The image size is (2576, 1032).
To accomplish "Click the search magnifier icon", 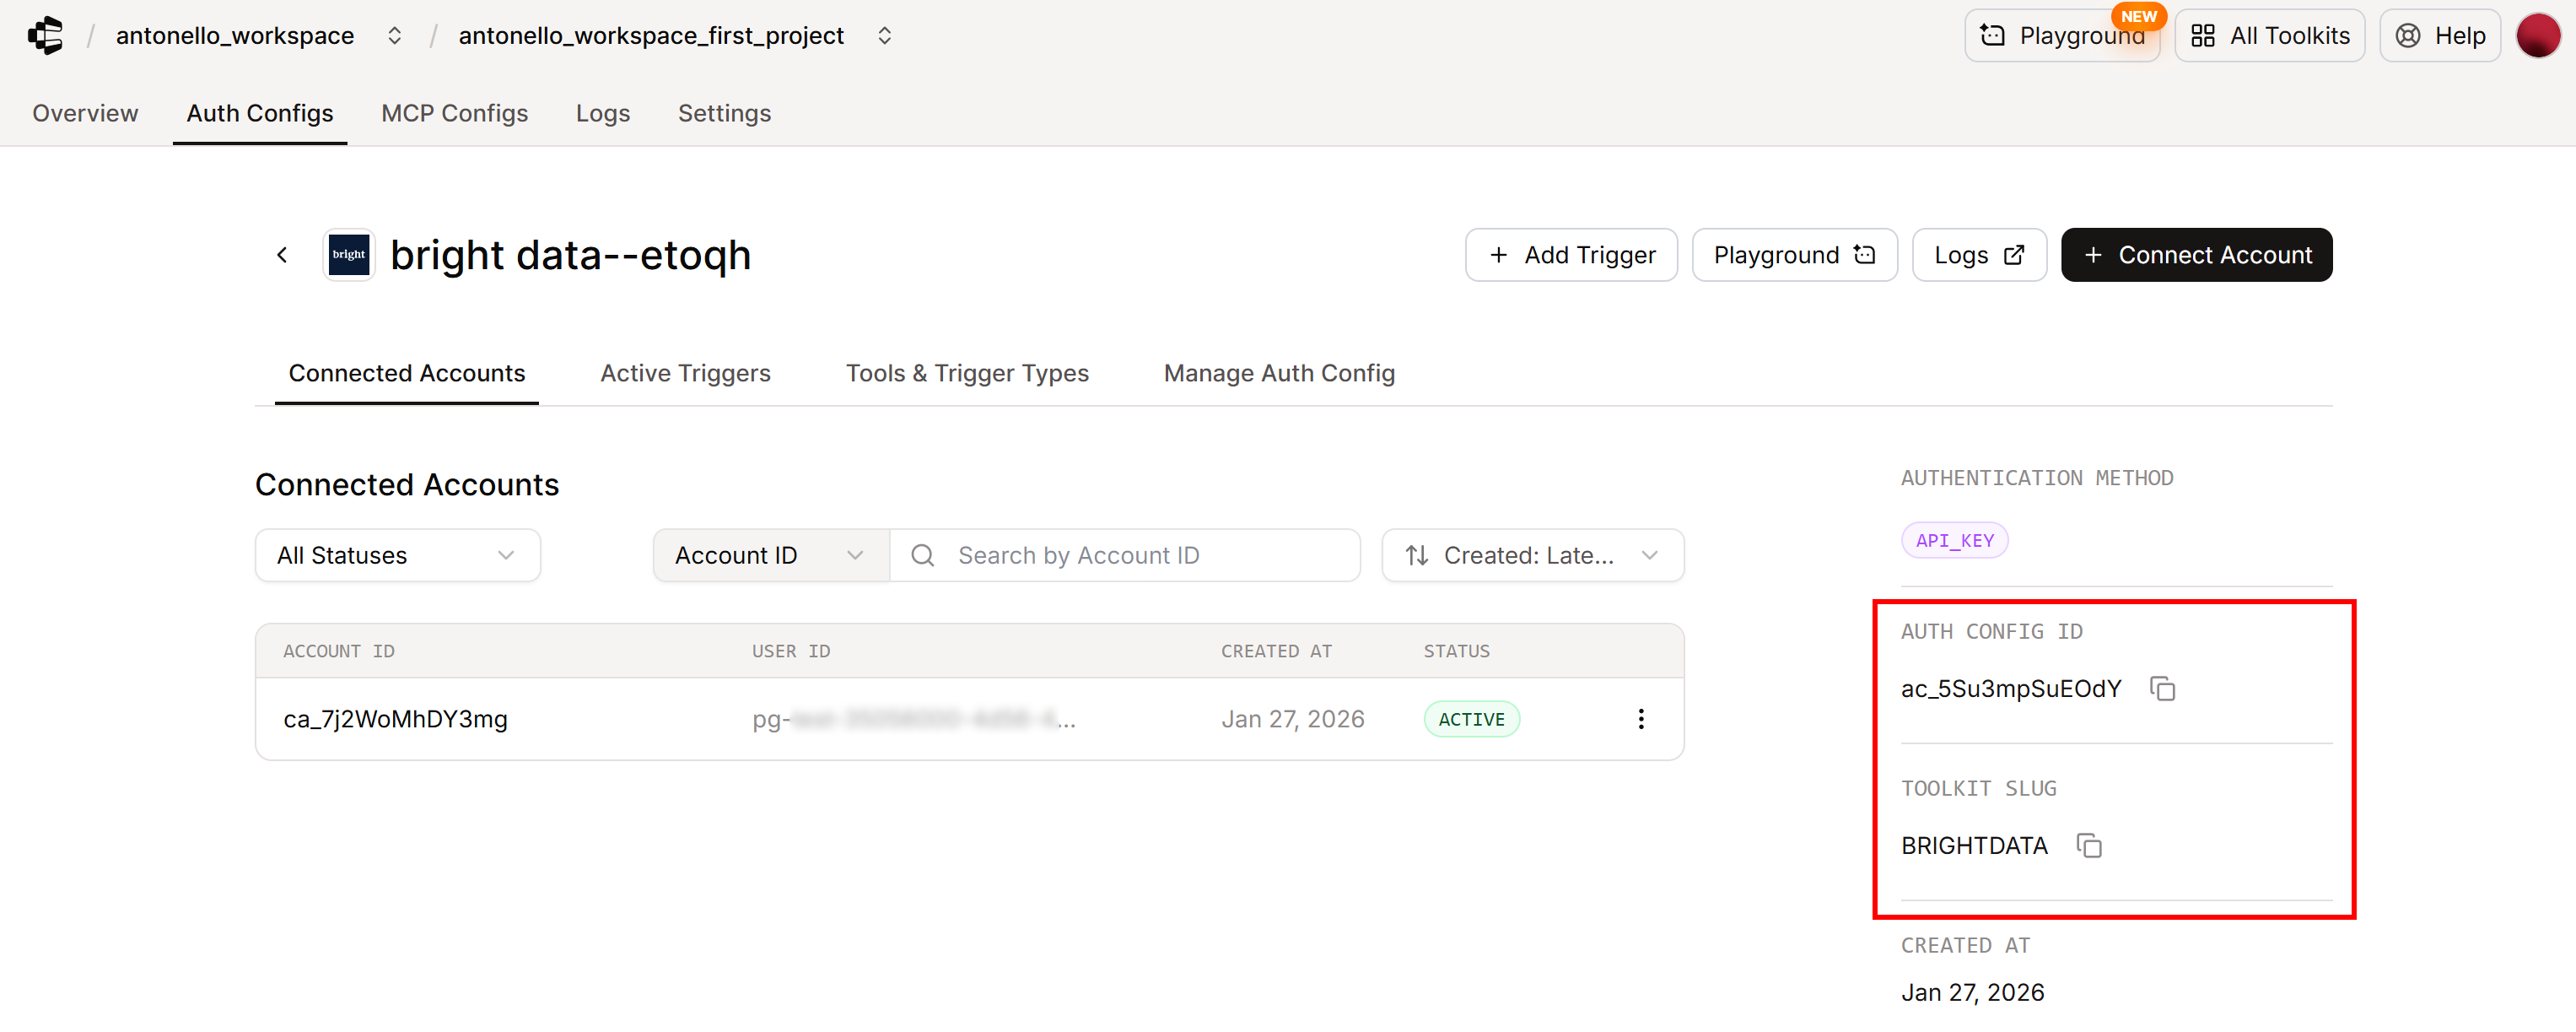I will (921, 555).
